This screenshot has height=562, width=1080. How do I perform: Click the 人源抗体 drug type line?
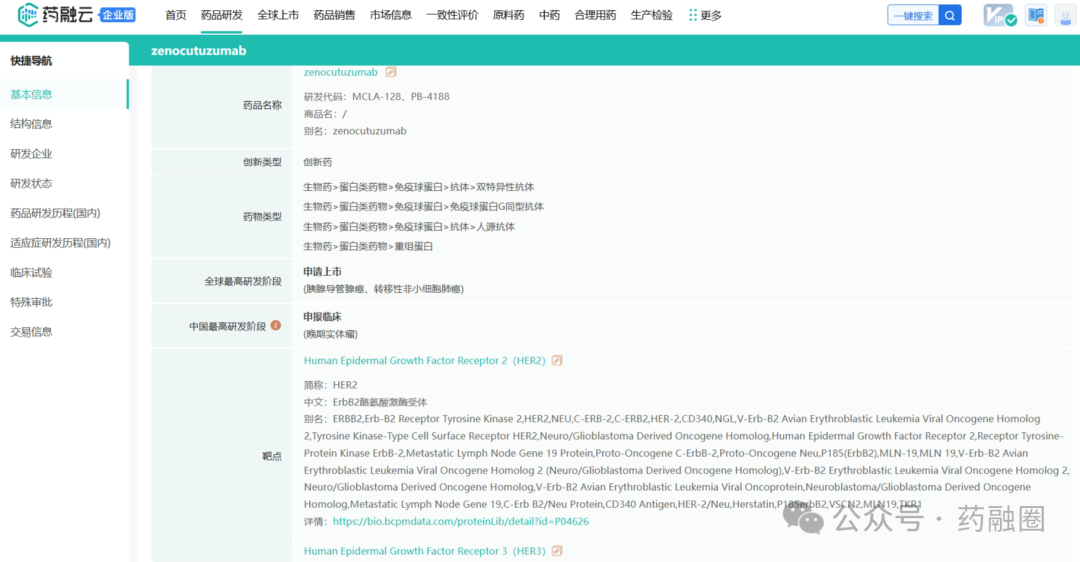pos(408,227)
